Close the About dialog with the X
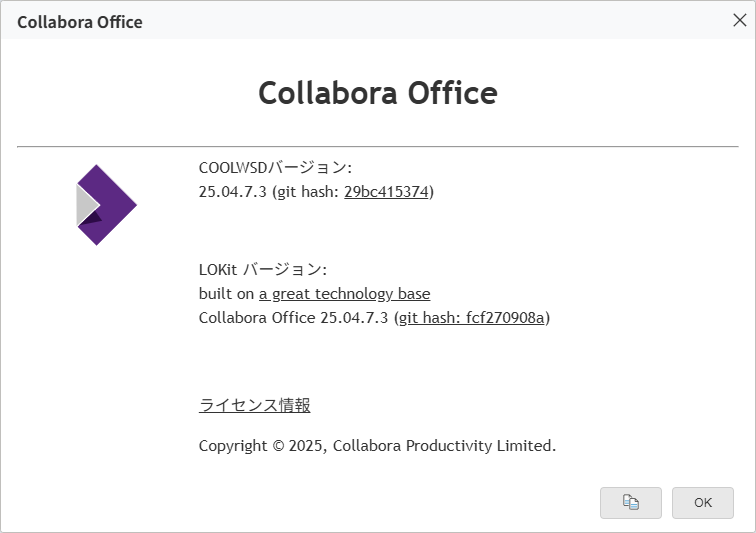 (740, 20)
